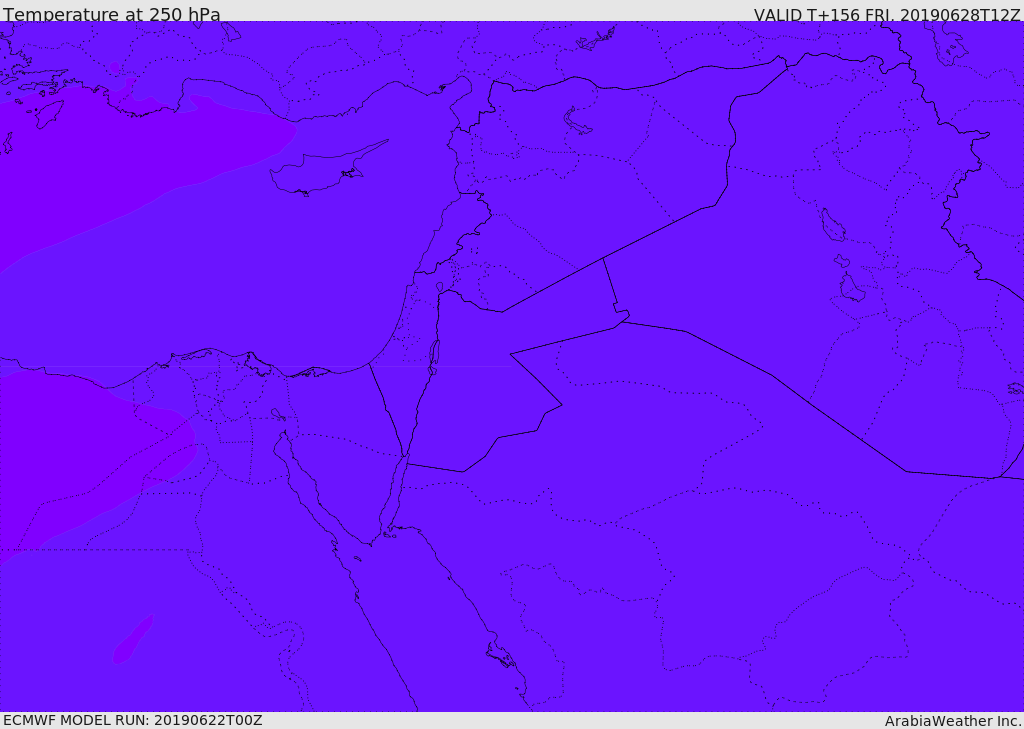Click the Sea of Galilee outline
Viewport: 1024px width, 729px height.
[x=440, y=287]
